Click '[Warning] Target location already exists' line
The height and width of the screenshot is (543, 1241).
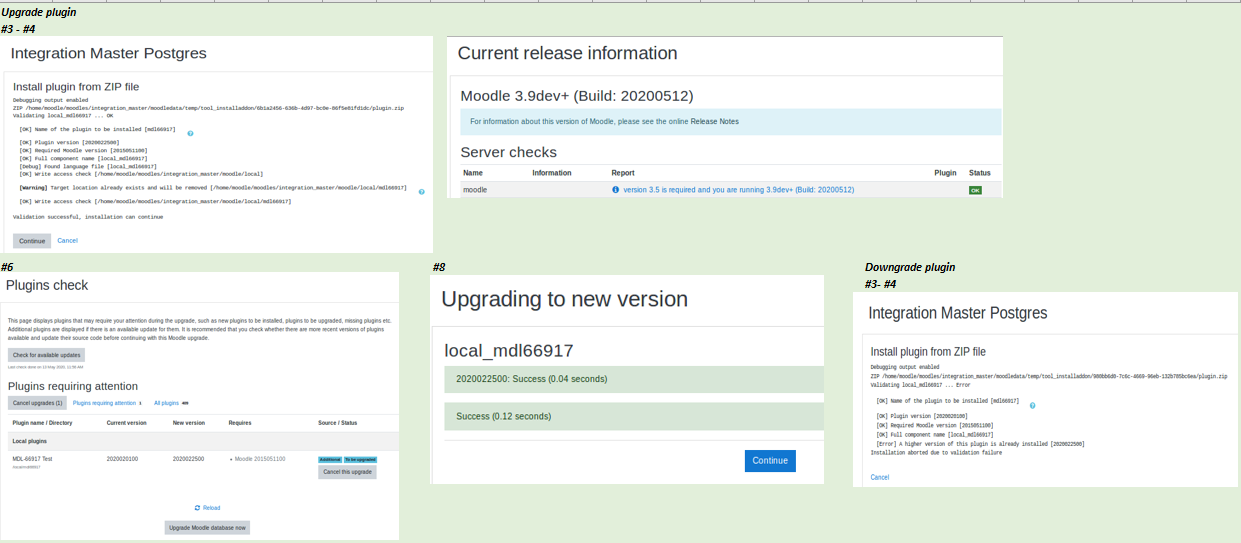tap(213, 188)
